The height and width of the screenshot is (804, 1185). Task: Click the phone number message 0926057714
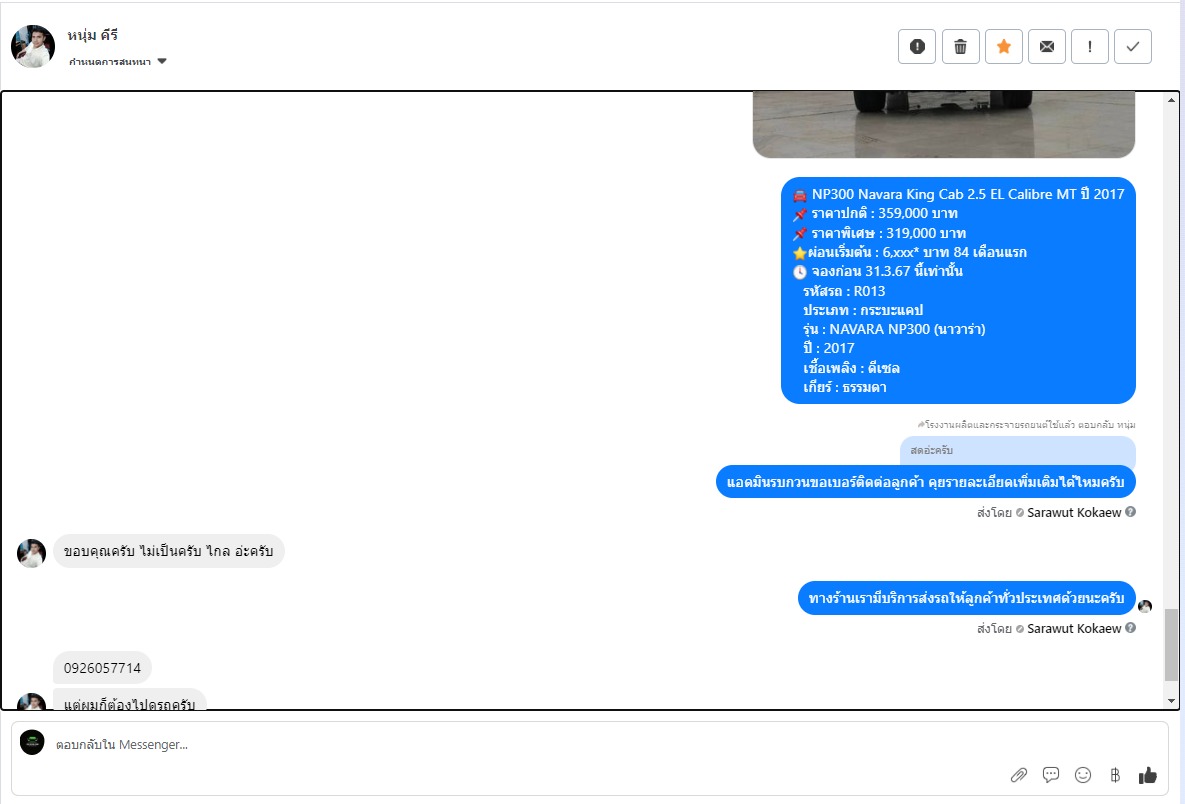[x=102, y=668]
